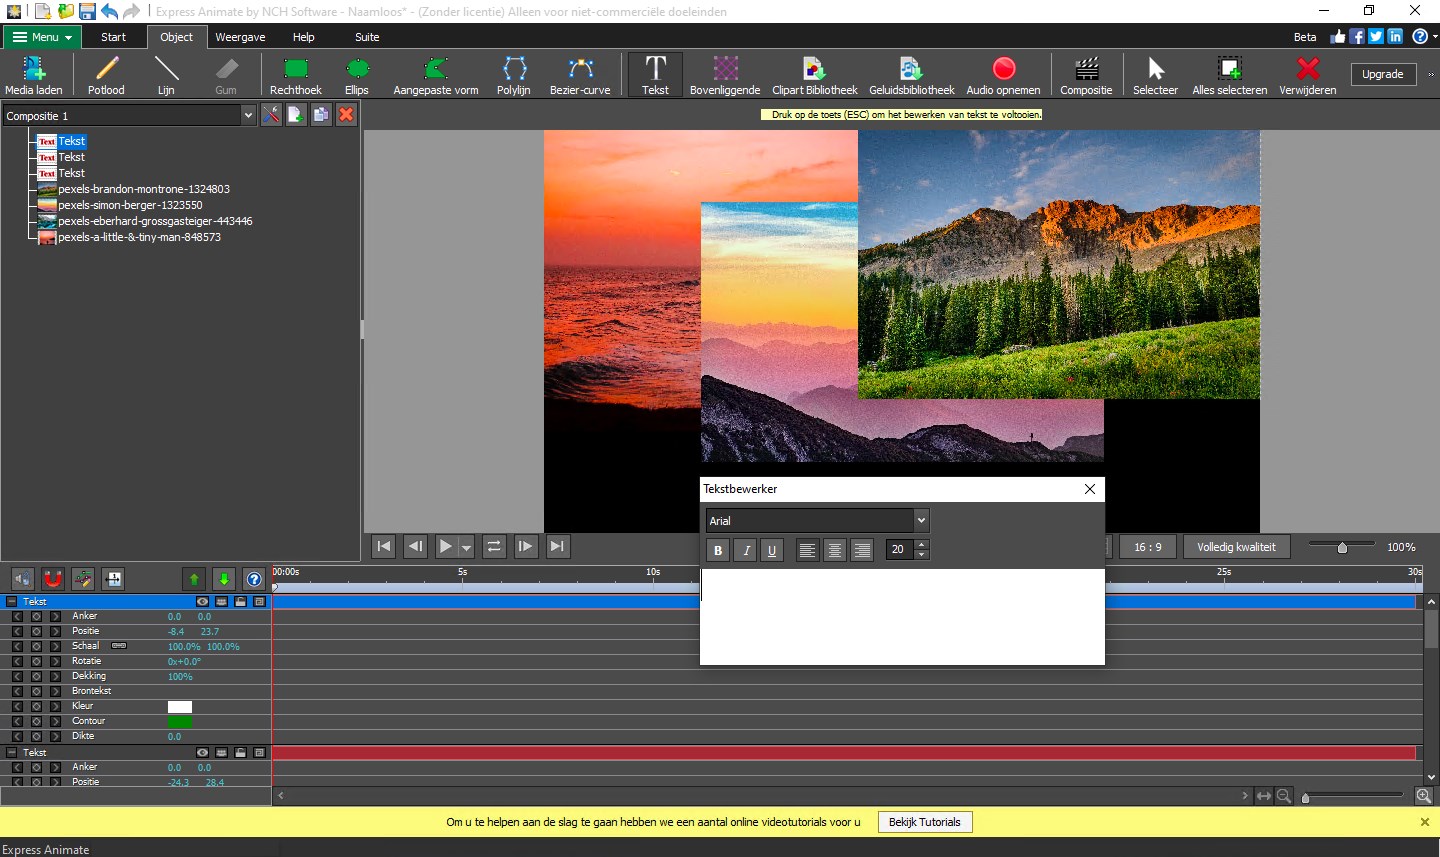Select the Ellips shape tool

click(357, 75)
